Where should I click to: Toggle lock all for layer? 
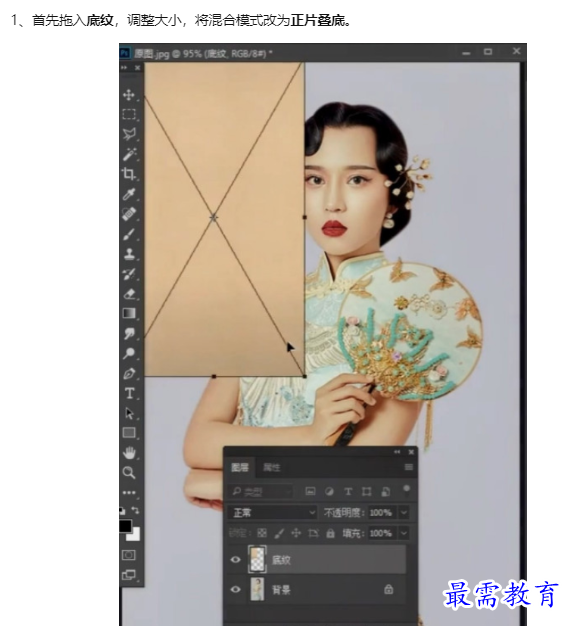(x=330, y=533)
